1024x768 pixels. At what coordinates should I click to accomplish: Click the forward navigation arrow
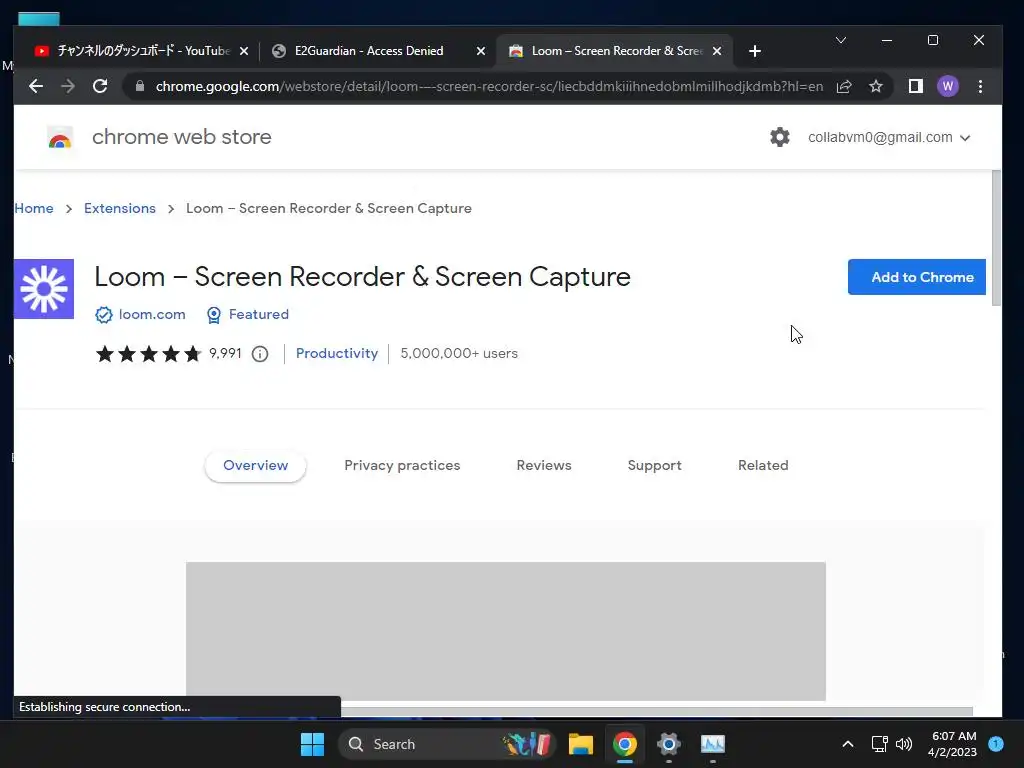point(68,86)
